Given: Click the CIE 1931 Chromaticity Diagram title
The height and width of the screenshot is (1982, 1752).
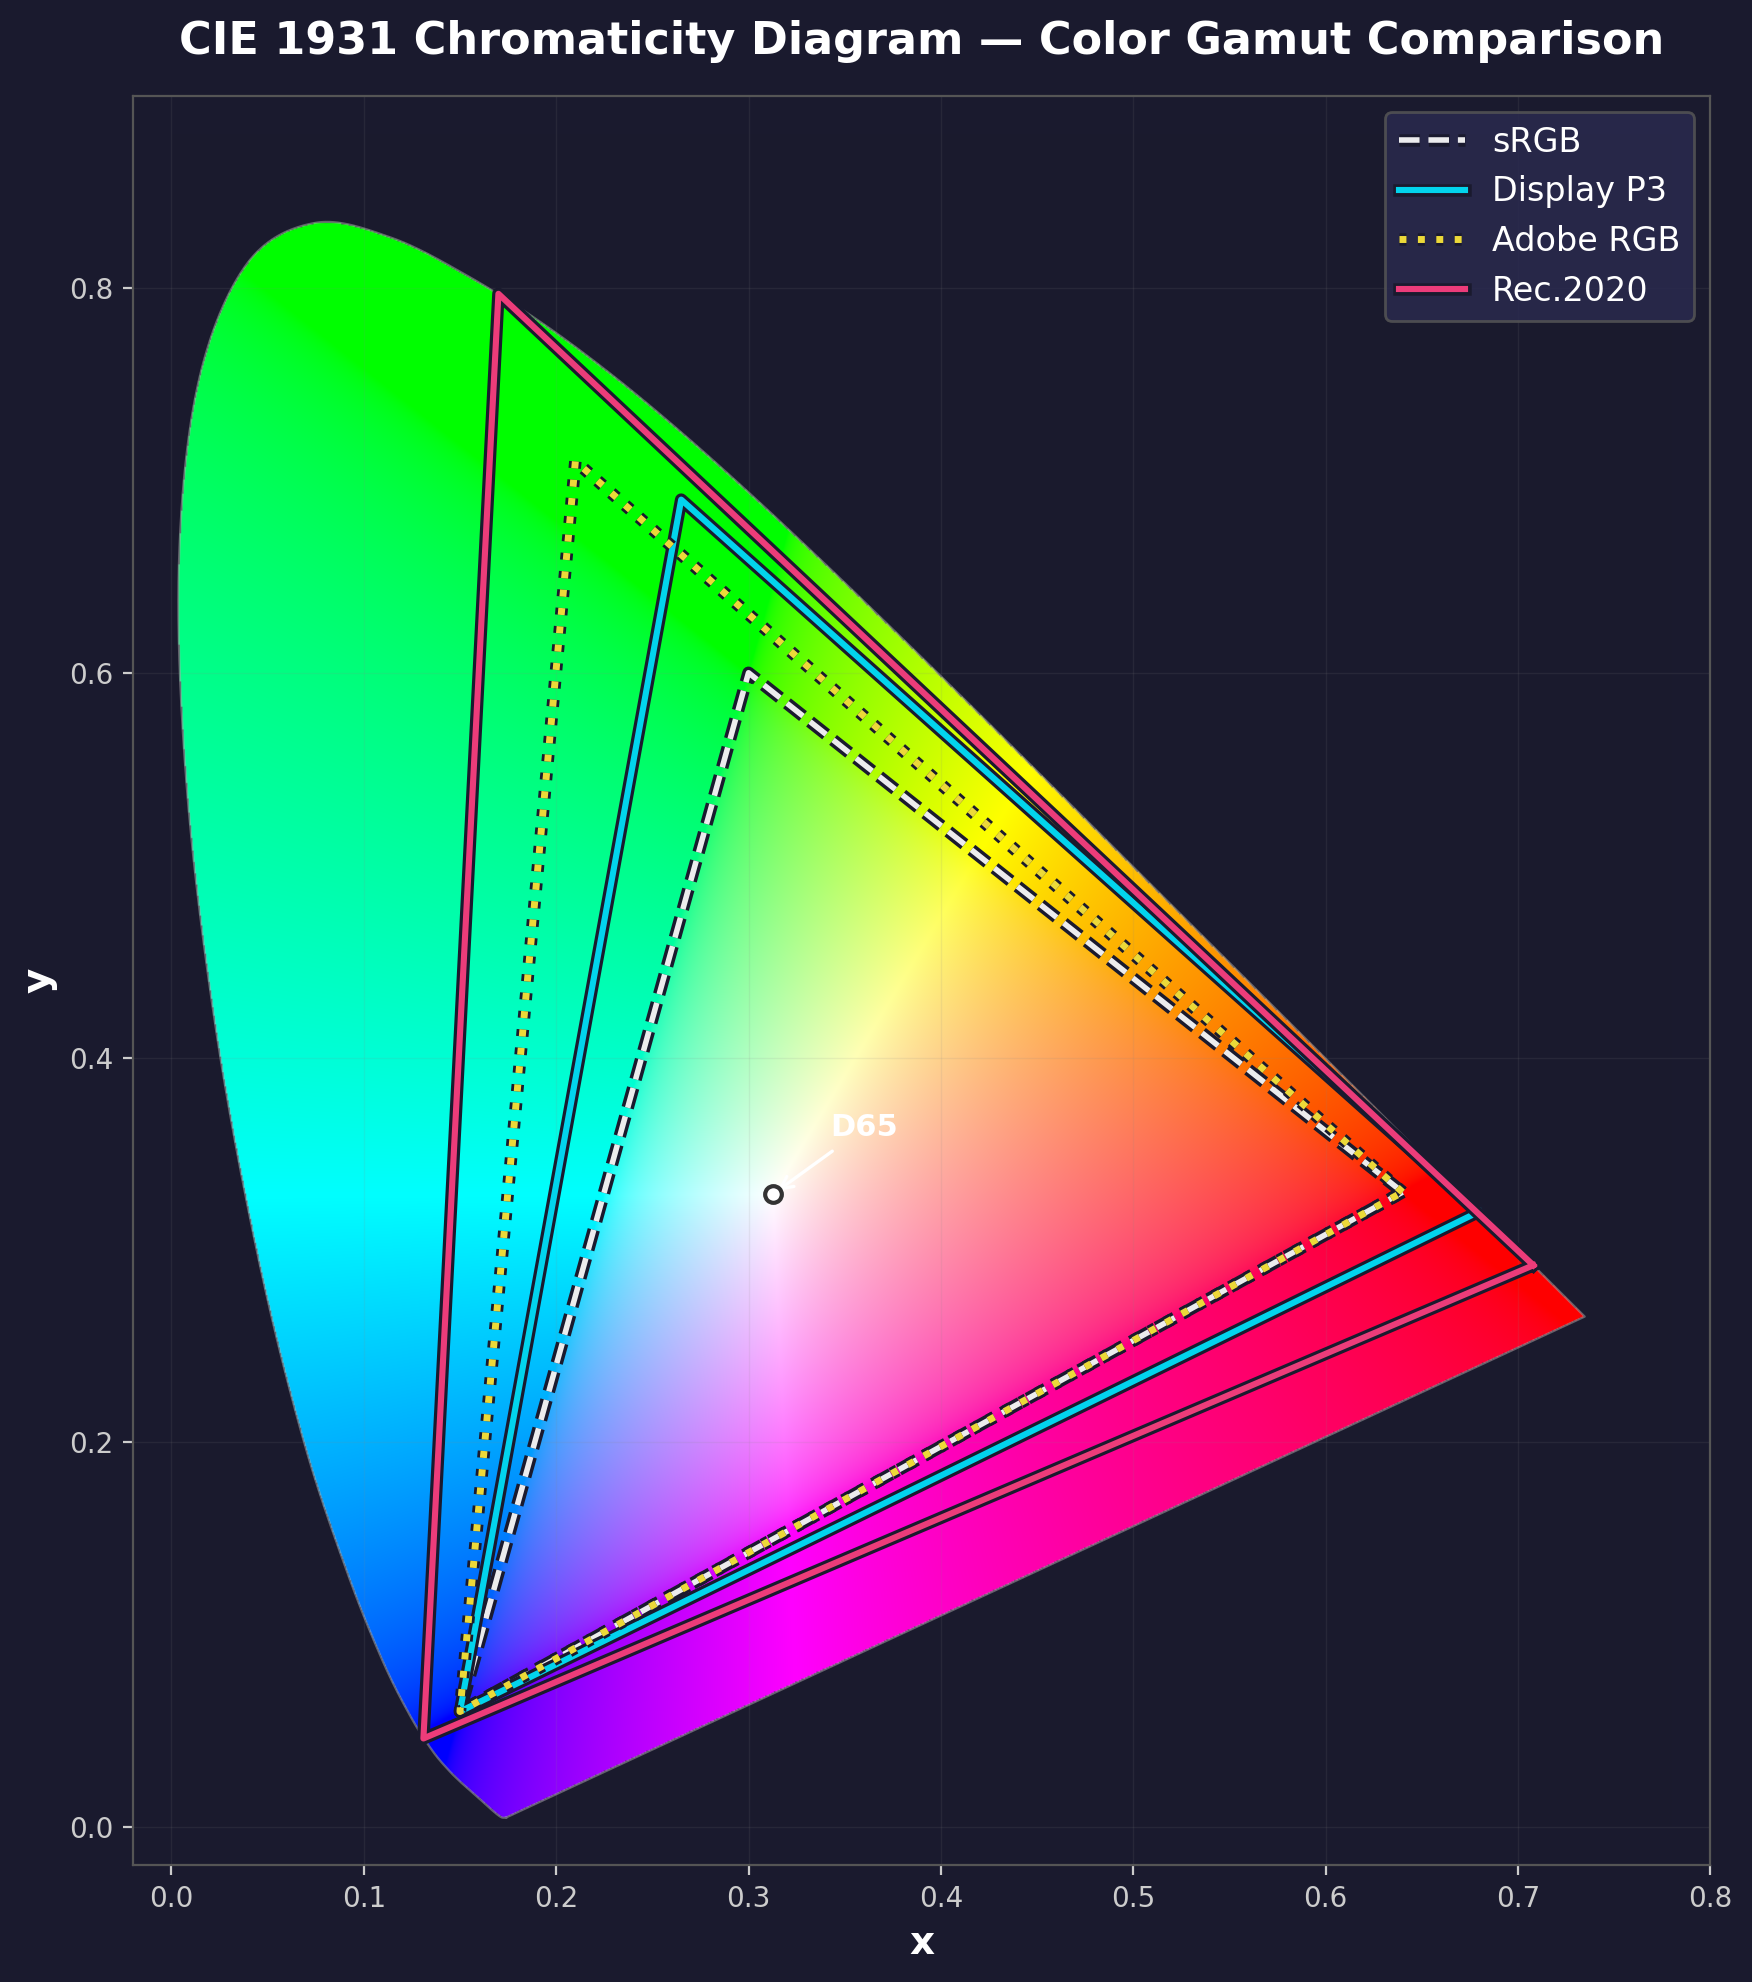Looking at the screenshot, I should 921,40.
